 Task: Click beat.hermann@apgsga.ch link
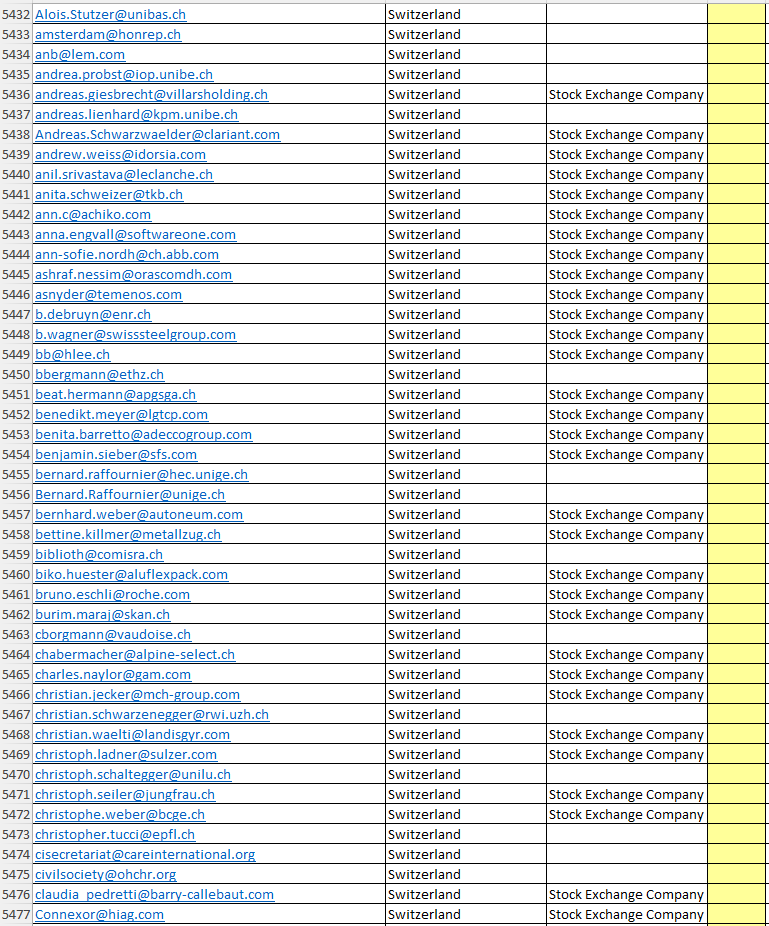(x=115, y=395)
